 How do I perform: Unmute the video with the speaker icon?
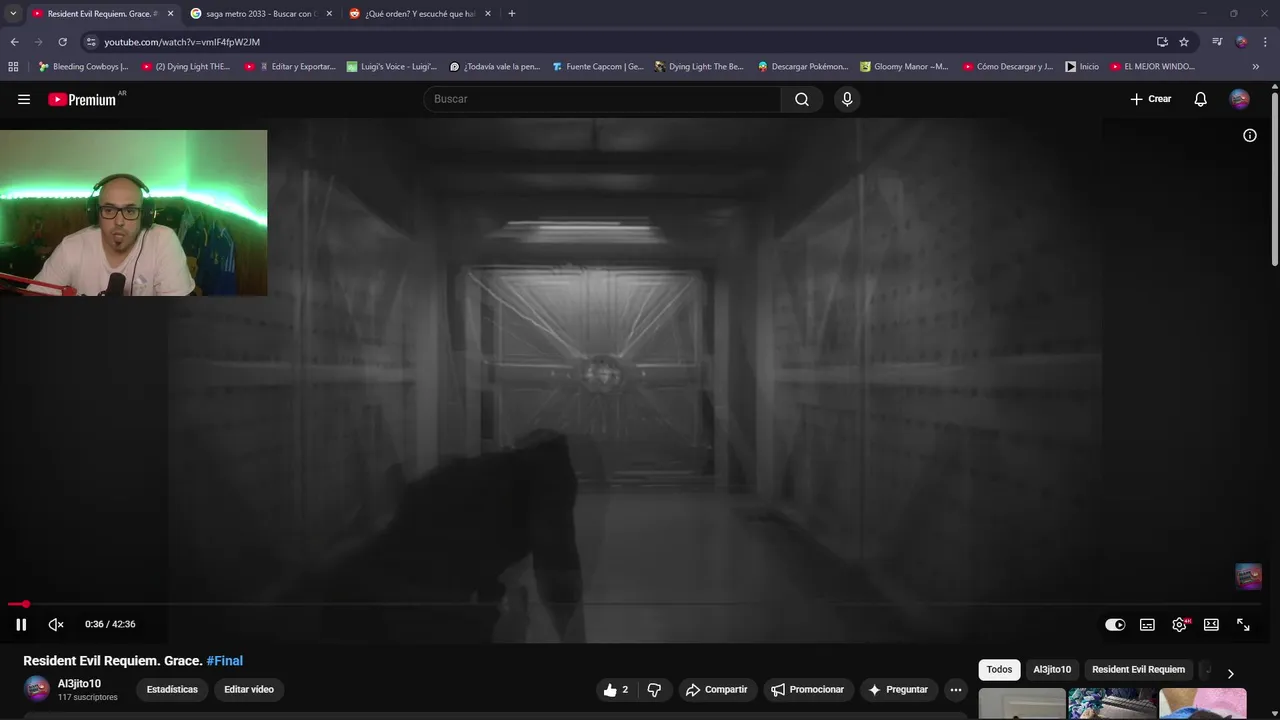click(x=56, y=624)
